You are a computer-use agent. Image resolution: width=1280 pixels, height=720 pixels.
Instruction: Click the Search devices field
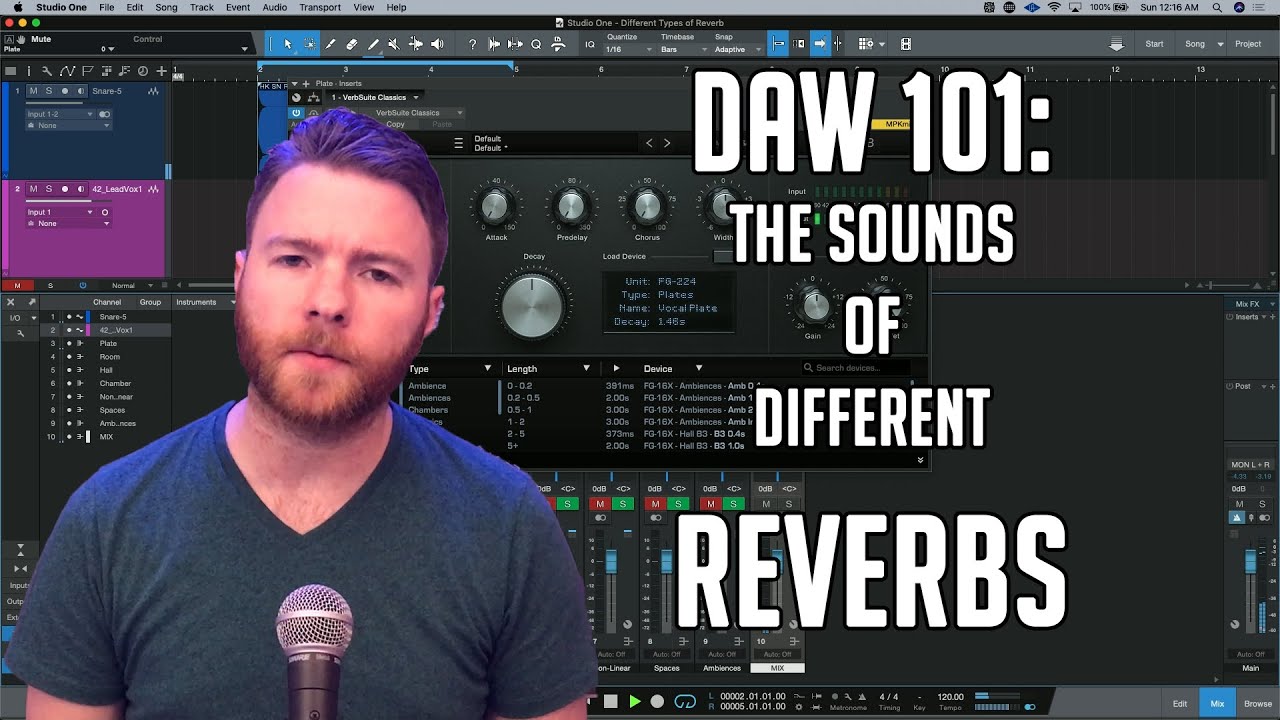pyautogui.click(x=855, y=368)
